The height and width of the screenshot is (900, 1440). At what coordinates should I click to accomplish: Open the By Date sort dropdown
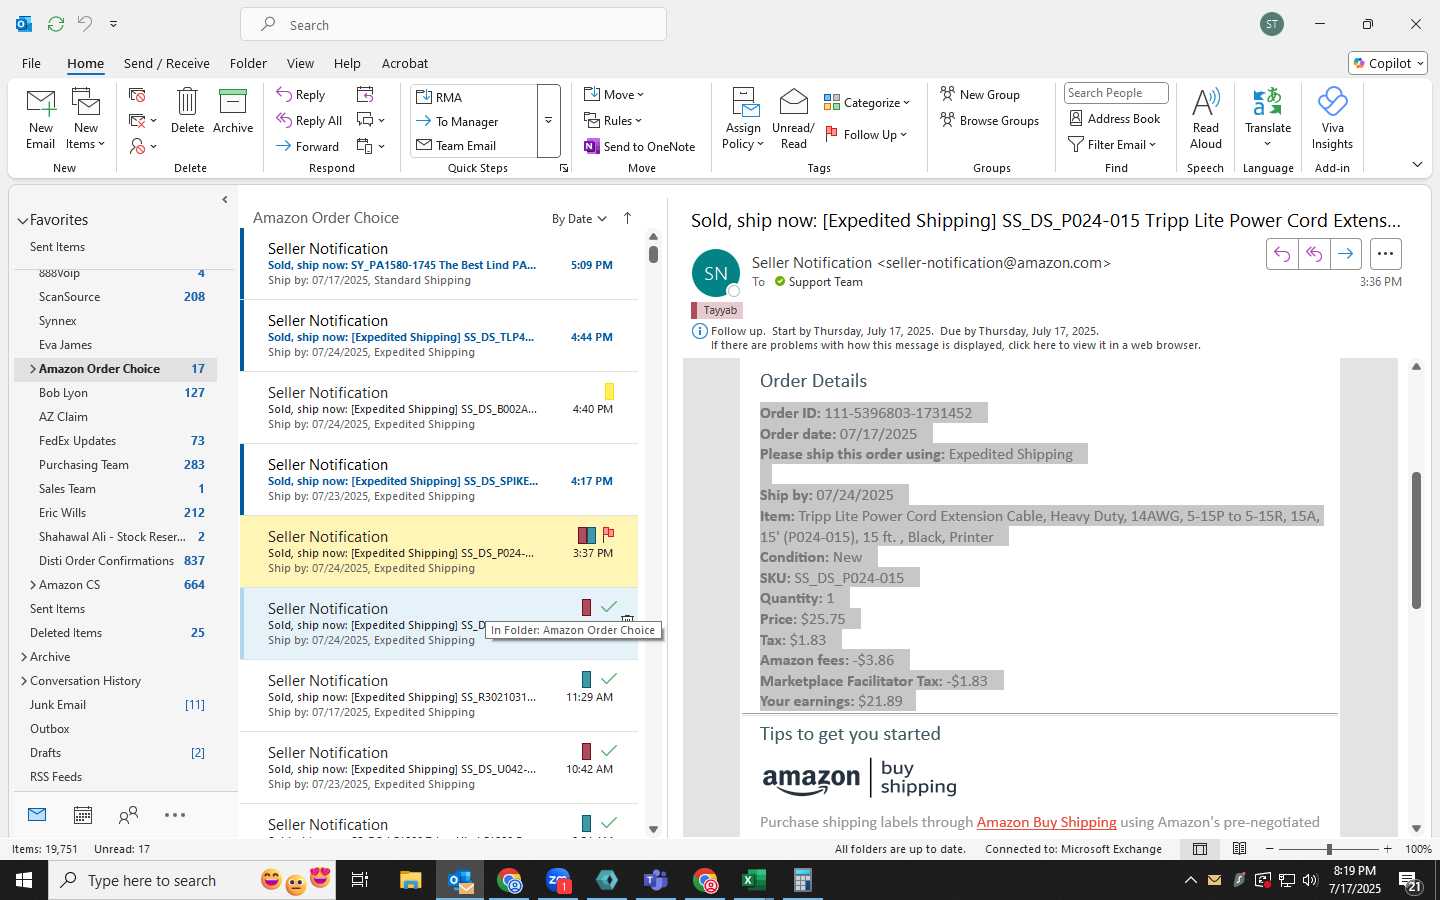pyautogui.click(x=579, y=219)
